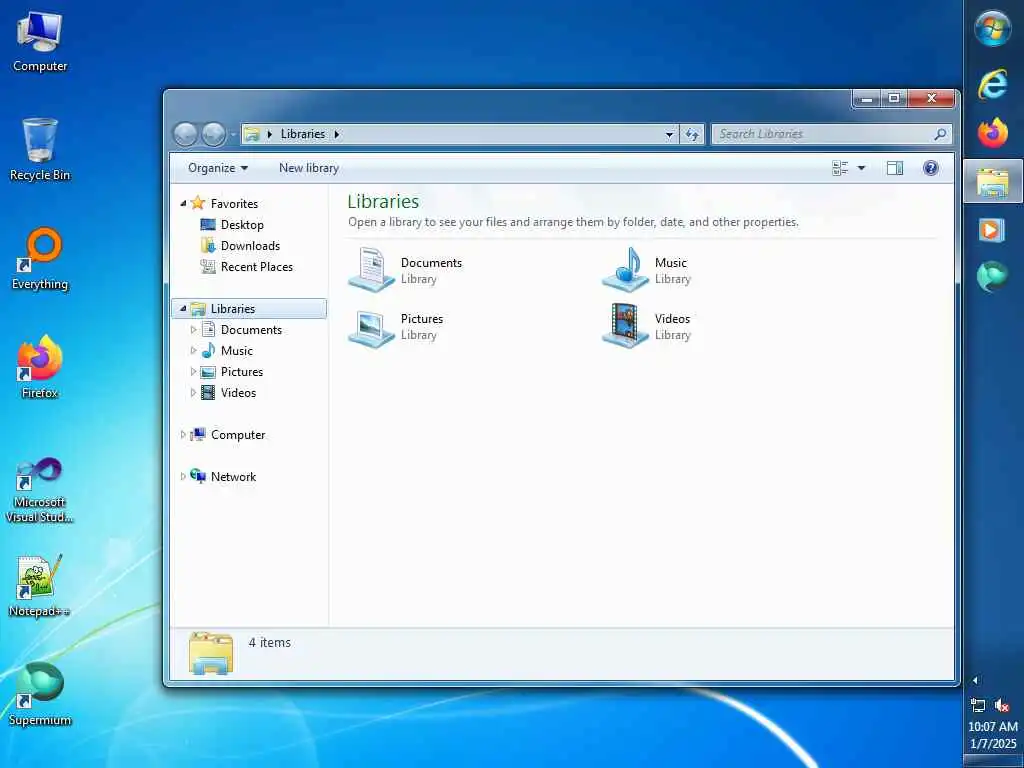Image resolution: width=1024 pixels, height=768 pixels.
Task: Click the 4 items text in details pane
Action: (270, 643)
